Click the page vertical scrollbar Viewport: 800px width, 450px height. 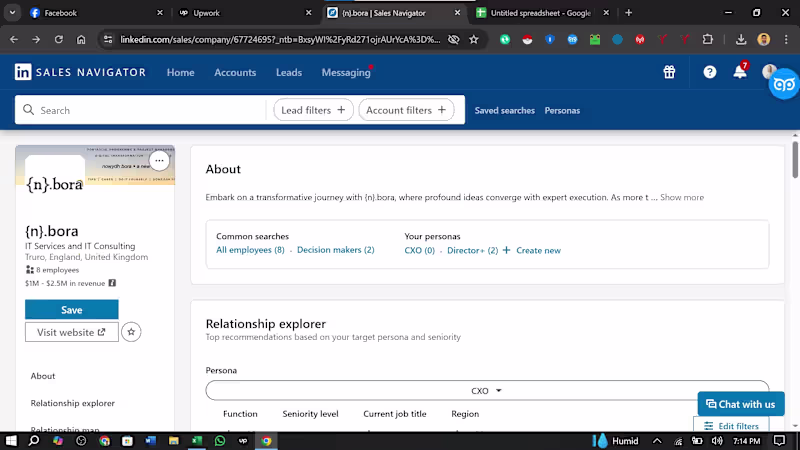(795, 160)
